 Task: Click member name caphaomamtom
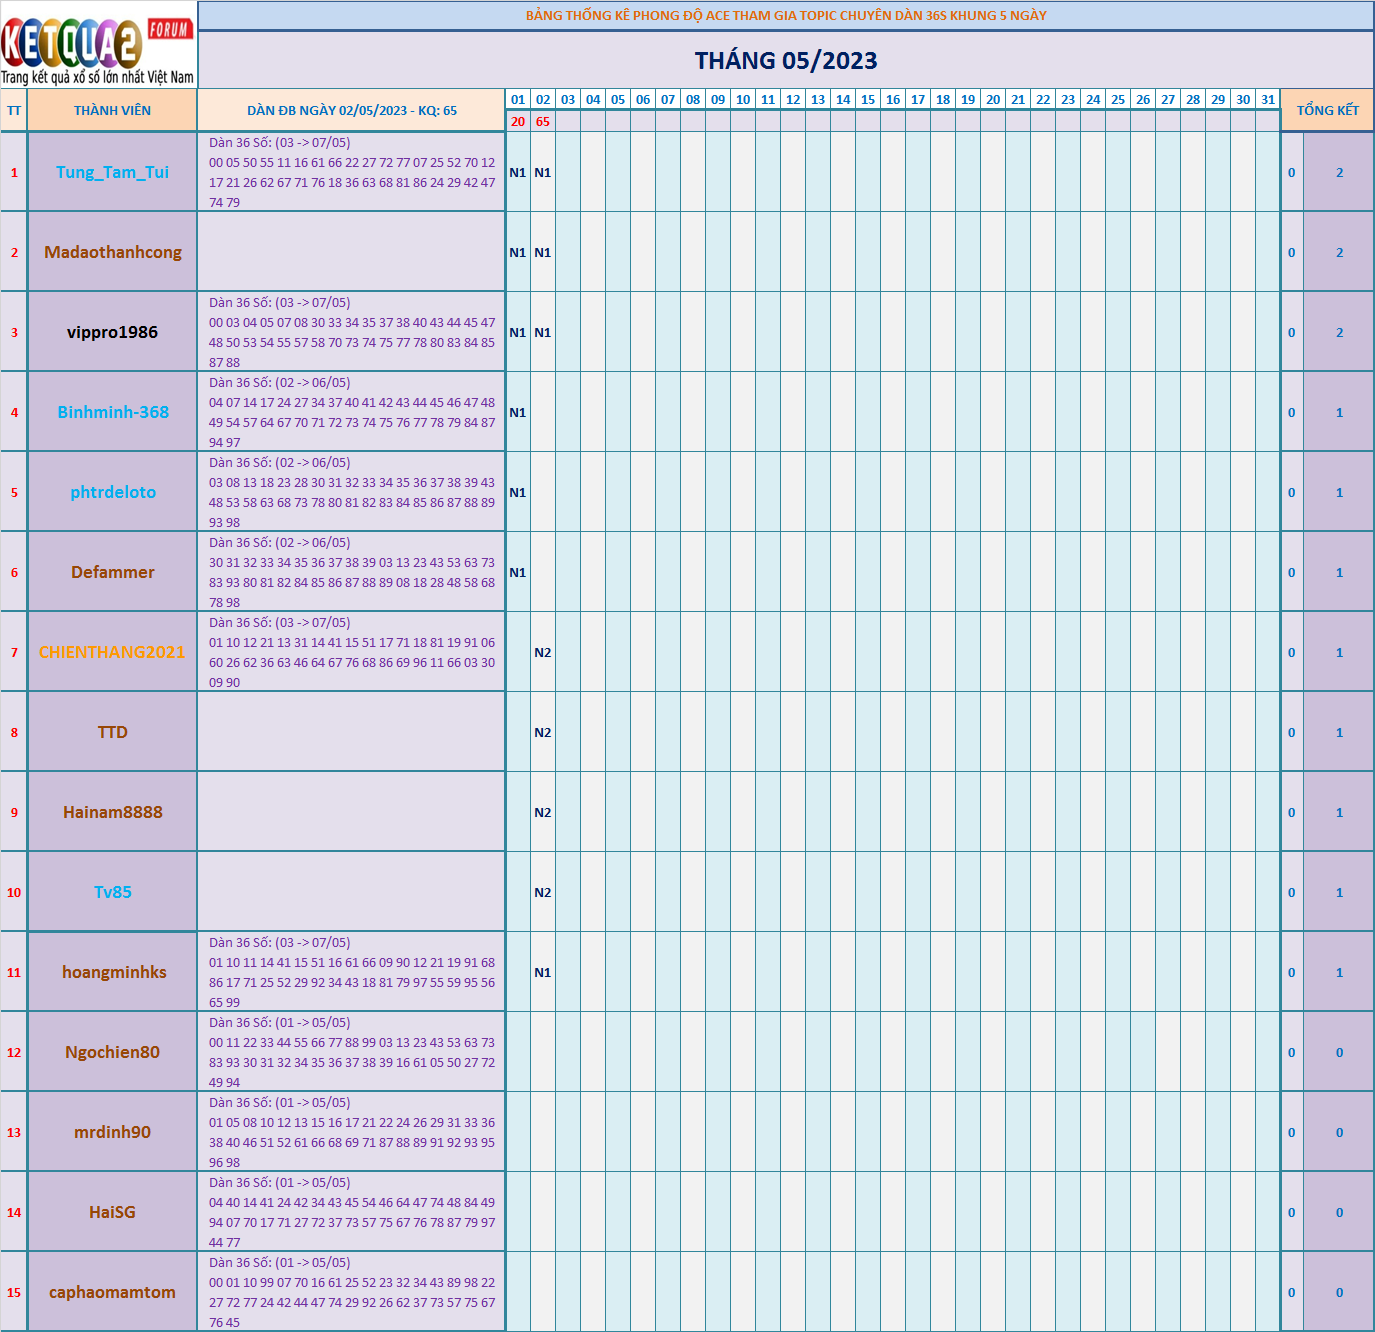[112, 1292]
